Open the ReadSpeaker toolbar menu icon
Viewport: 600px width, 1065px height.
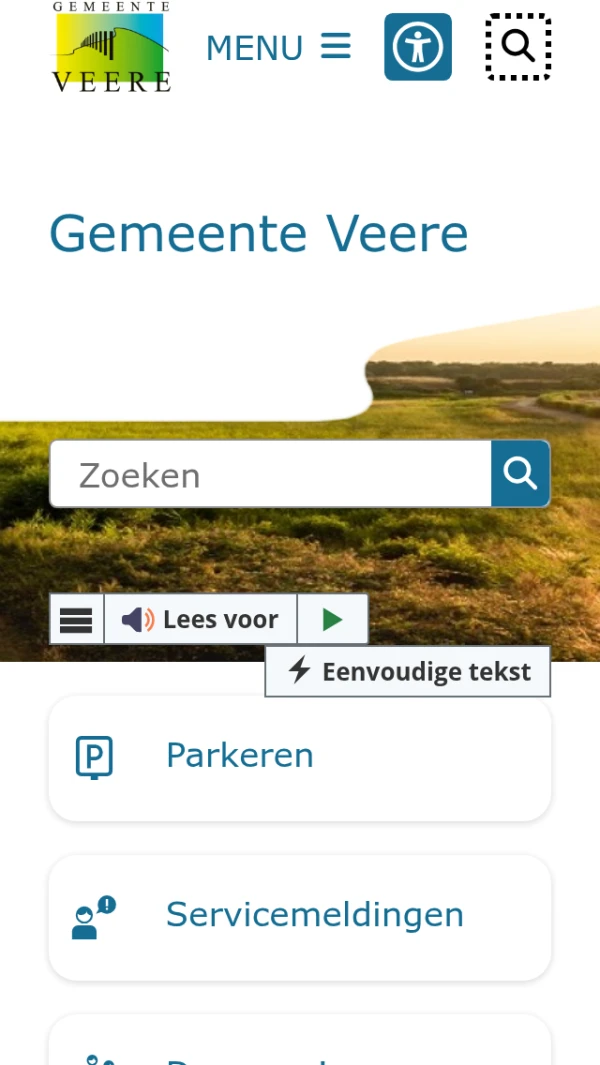76,619
